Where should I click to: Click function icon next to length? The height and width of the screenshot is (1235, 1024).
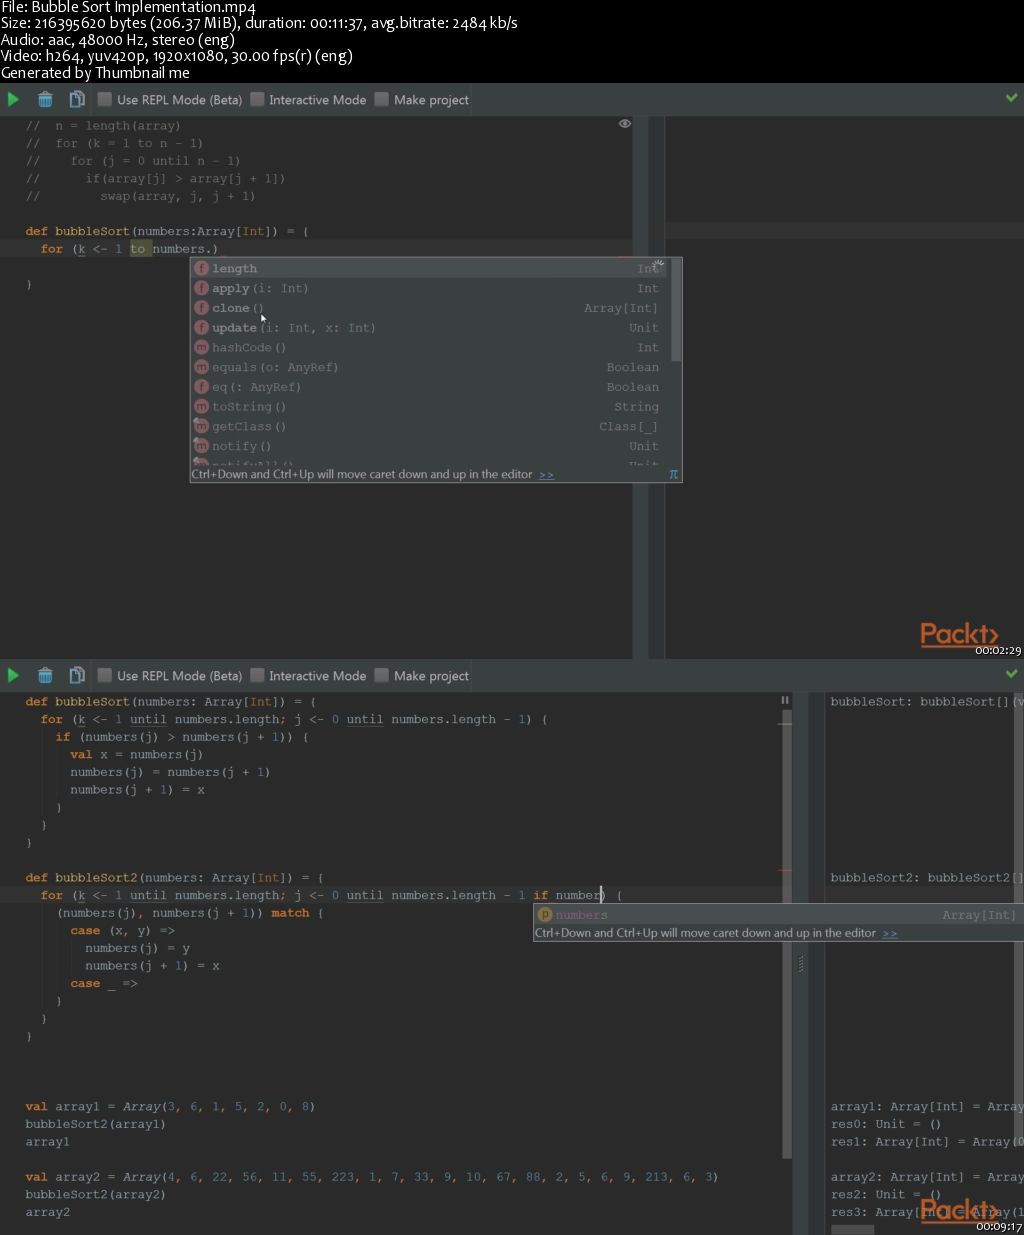click(x=201, y=268)
